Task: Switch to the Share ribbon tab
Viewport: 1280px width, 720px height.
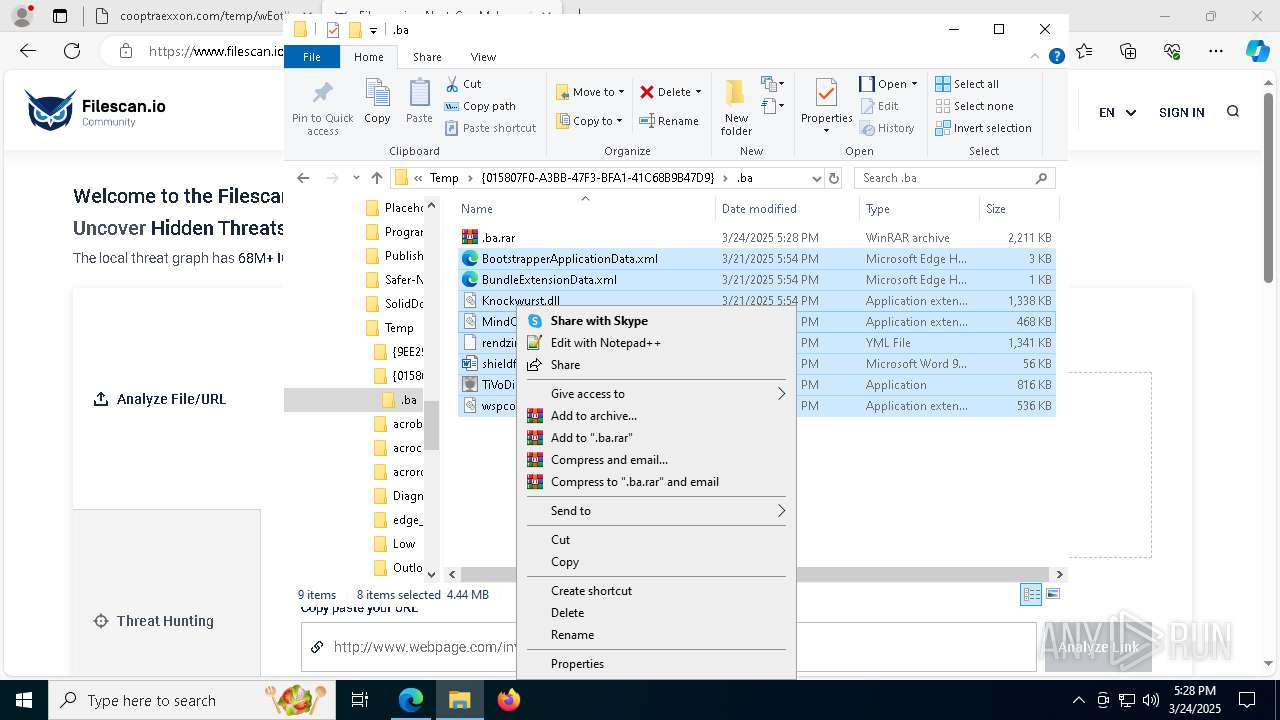Action: click(427, 57)
